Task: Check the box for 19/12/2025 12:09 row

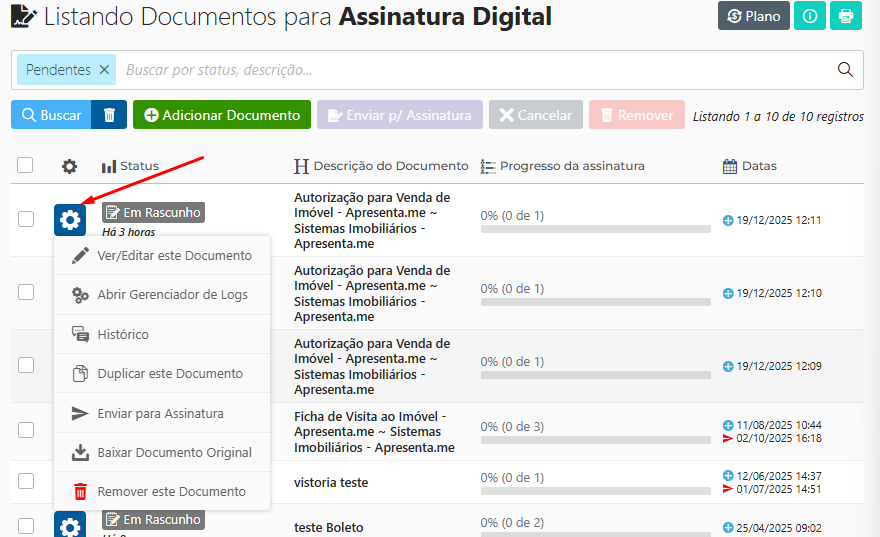Action: point(26,365)
